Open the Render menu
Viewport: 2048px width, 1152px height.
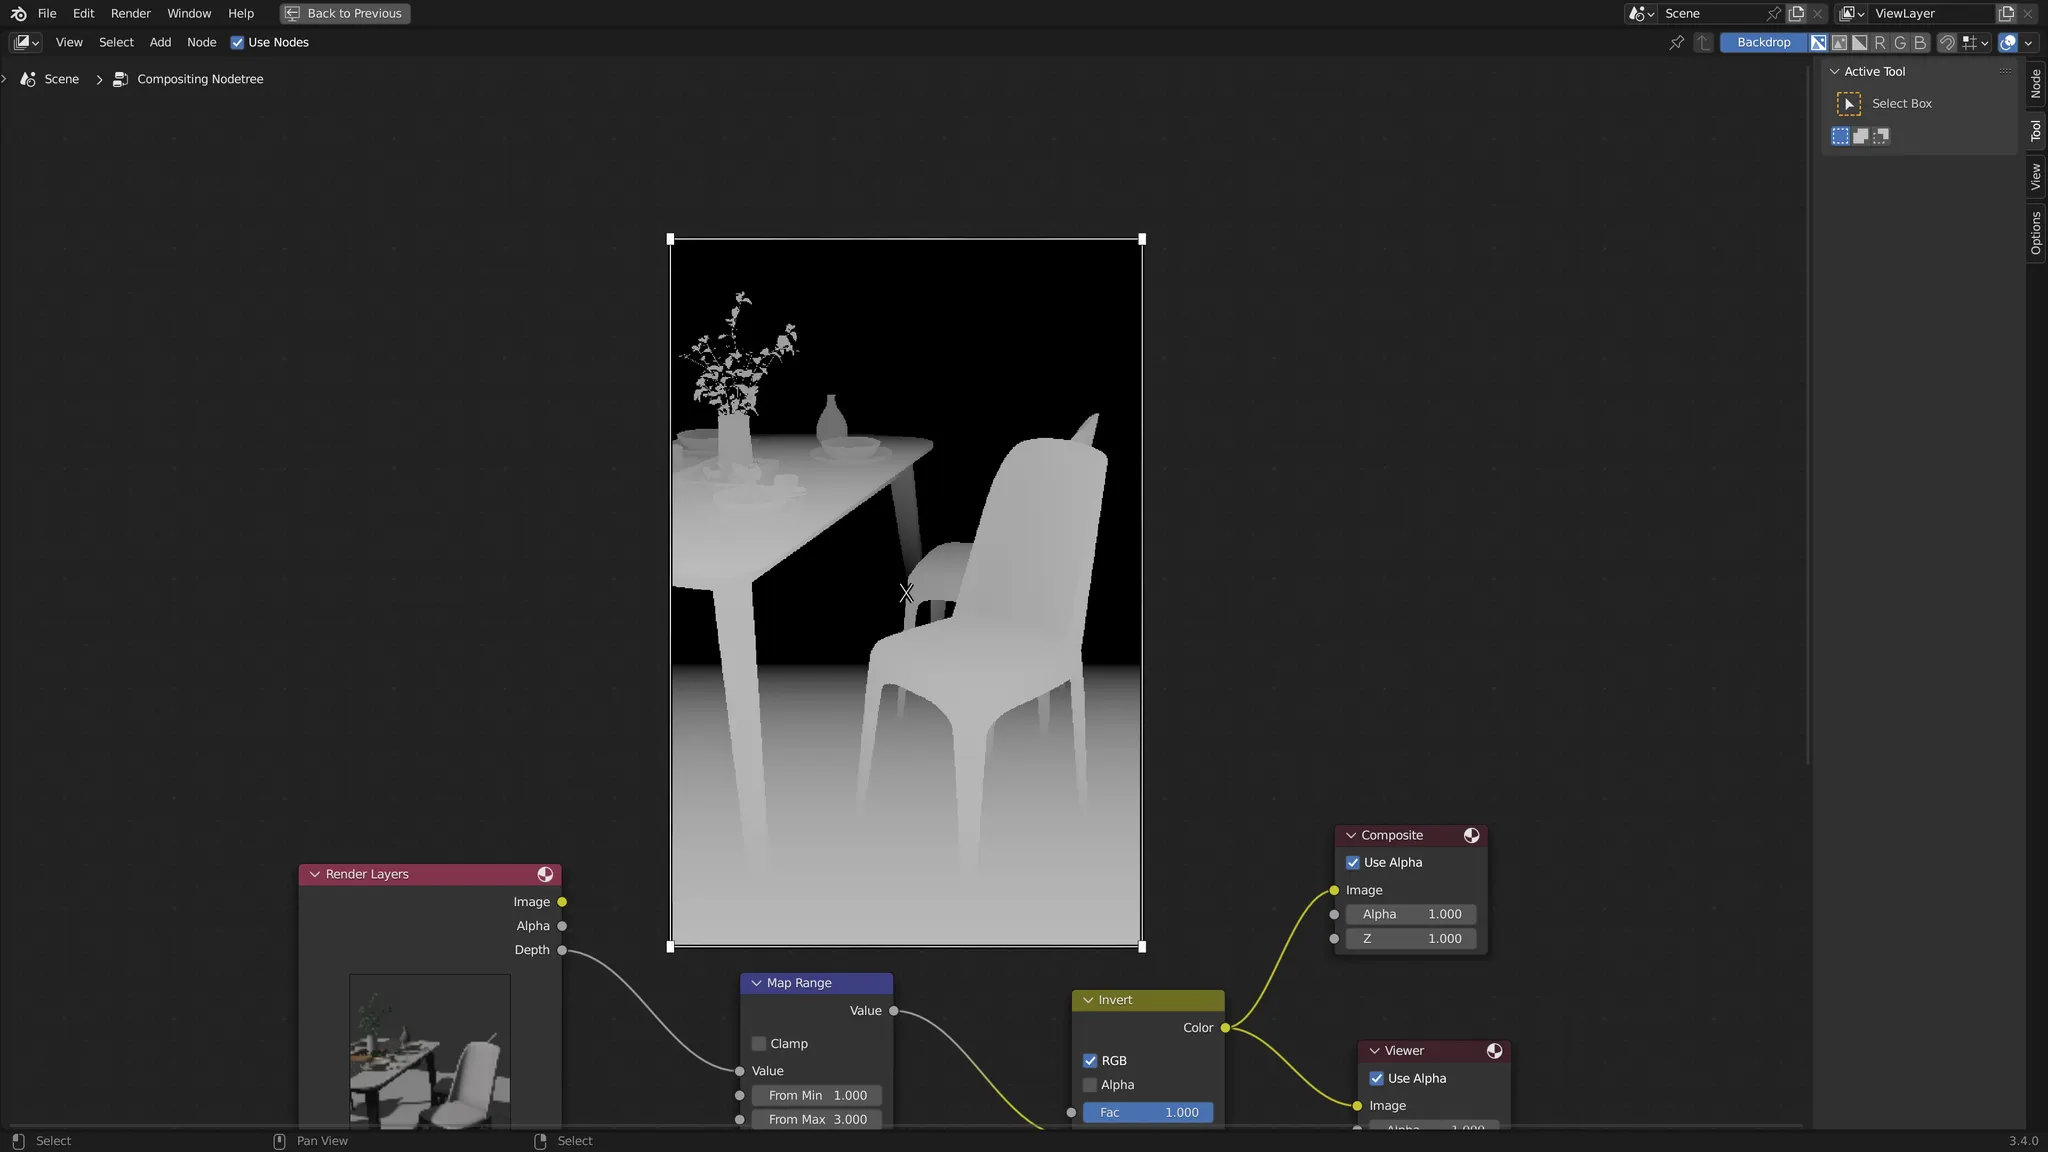[x=130, y=13]
